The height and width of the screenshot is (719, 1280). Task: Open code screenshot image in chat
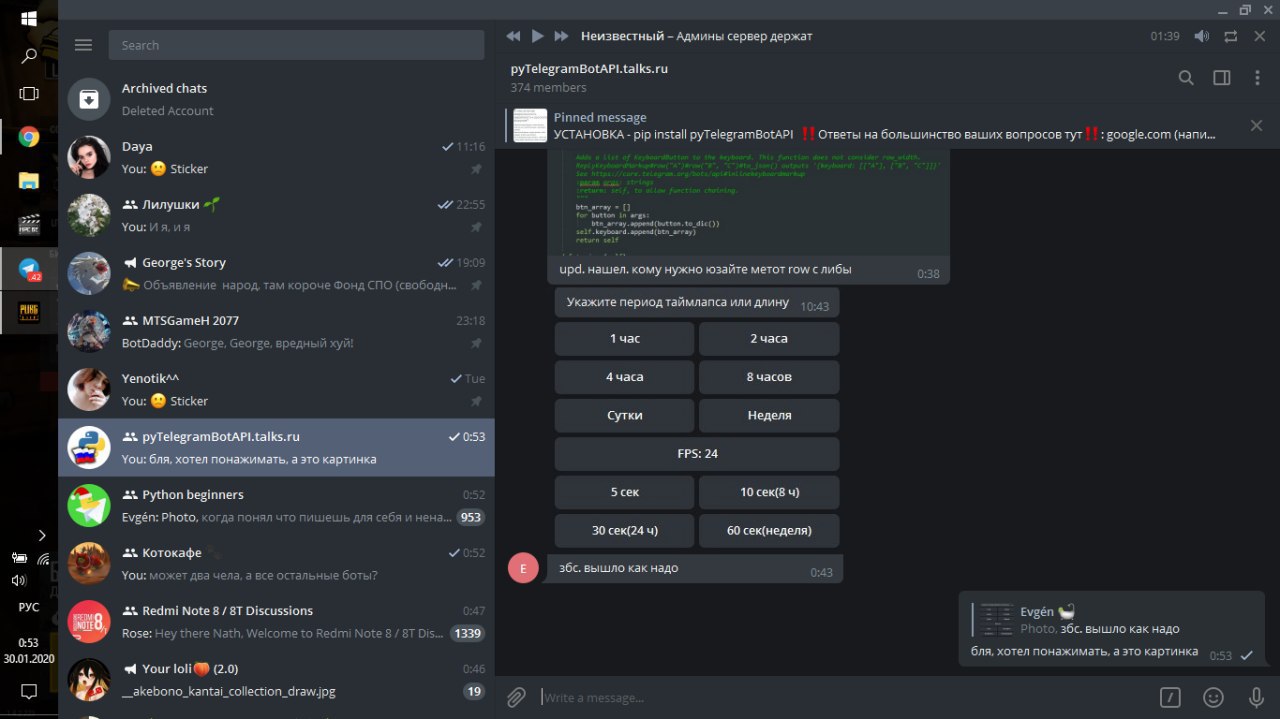click(747, 203)
